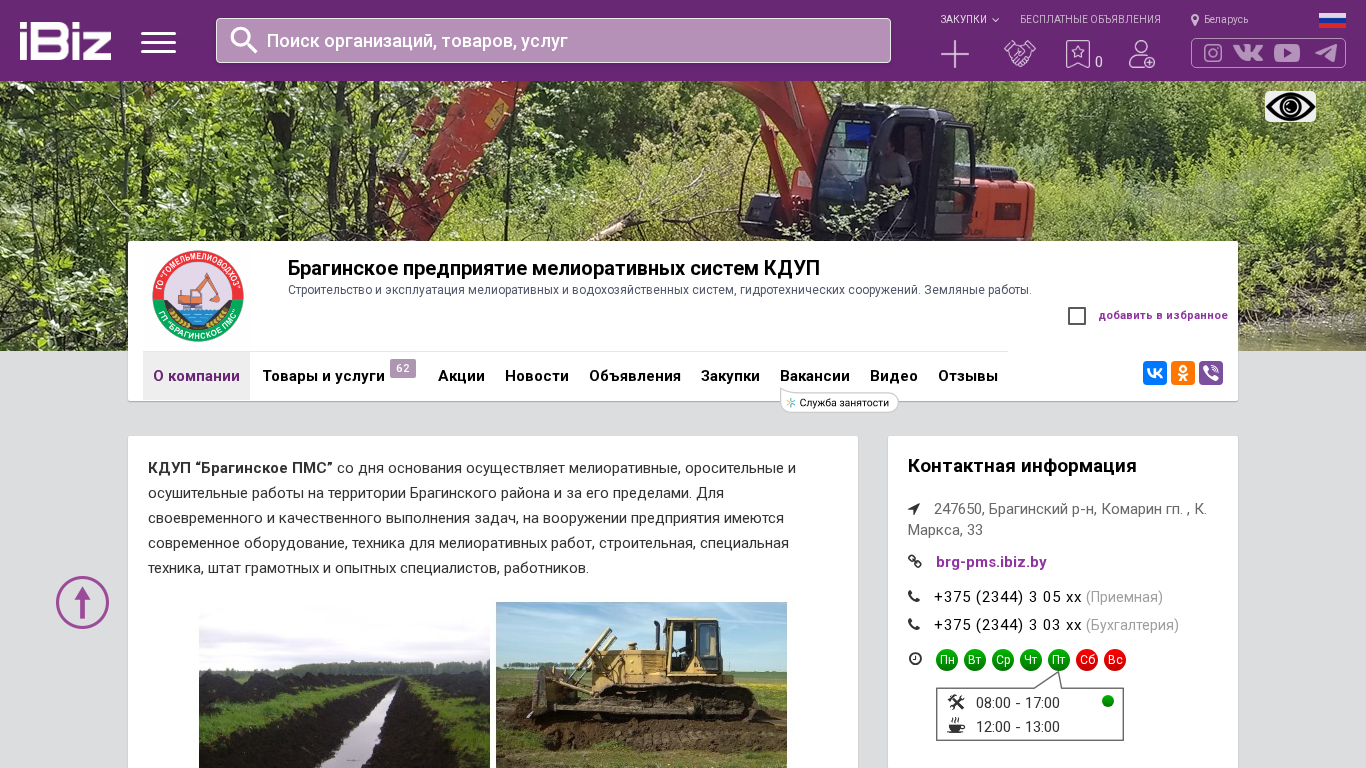
Task: Reveal the Приемная phone number
Action: [1008, 597]
